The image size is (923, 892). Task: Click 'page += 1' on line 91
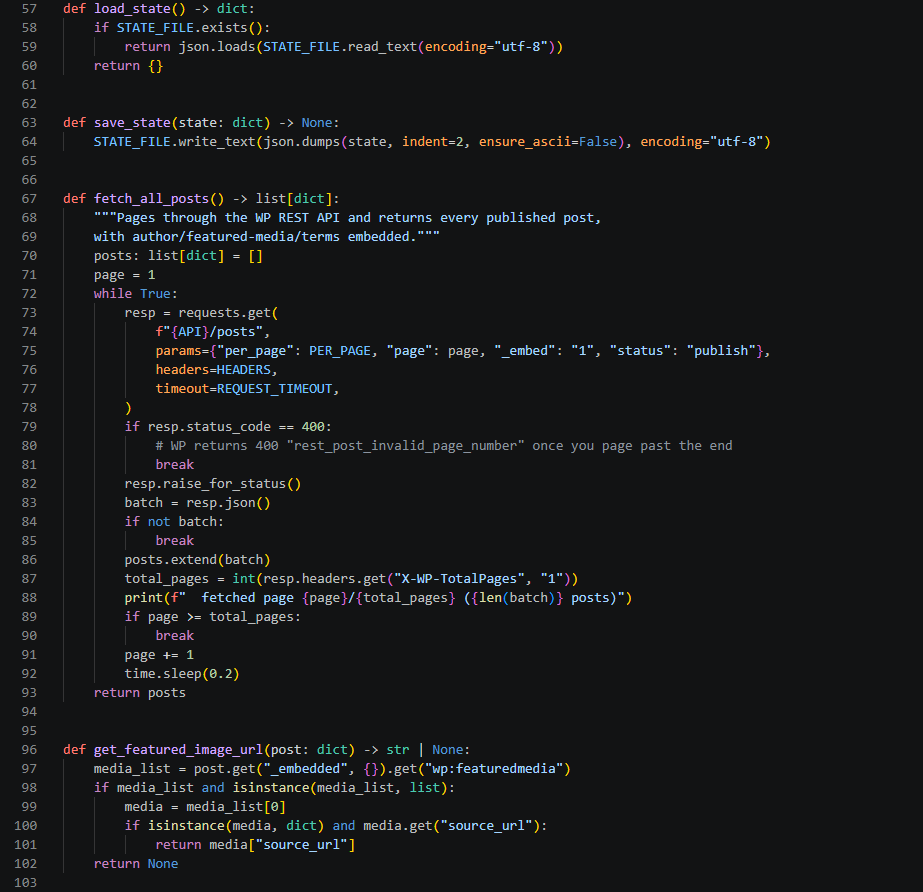point(159,655)
